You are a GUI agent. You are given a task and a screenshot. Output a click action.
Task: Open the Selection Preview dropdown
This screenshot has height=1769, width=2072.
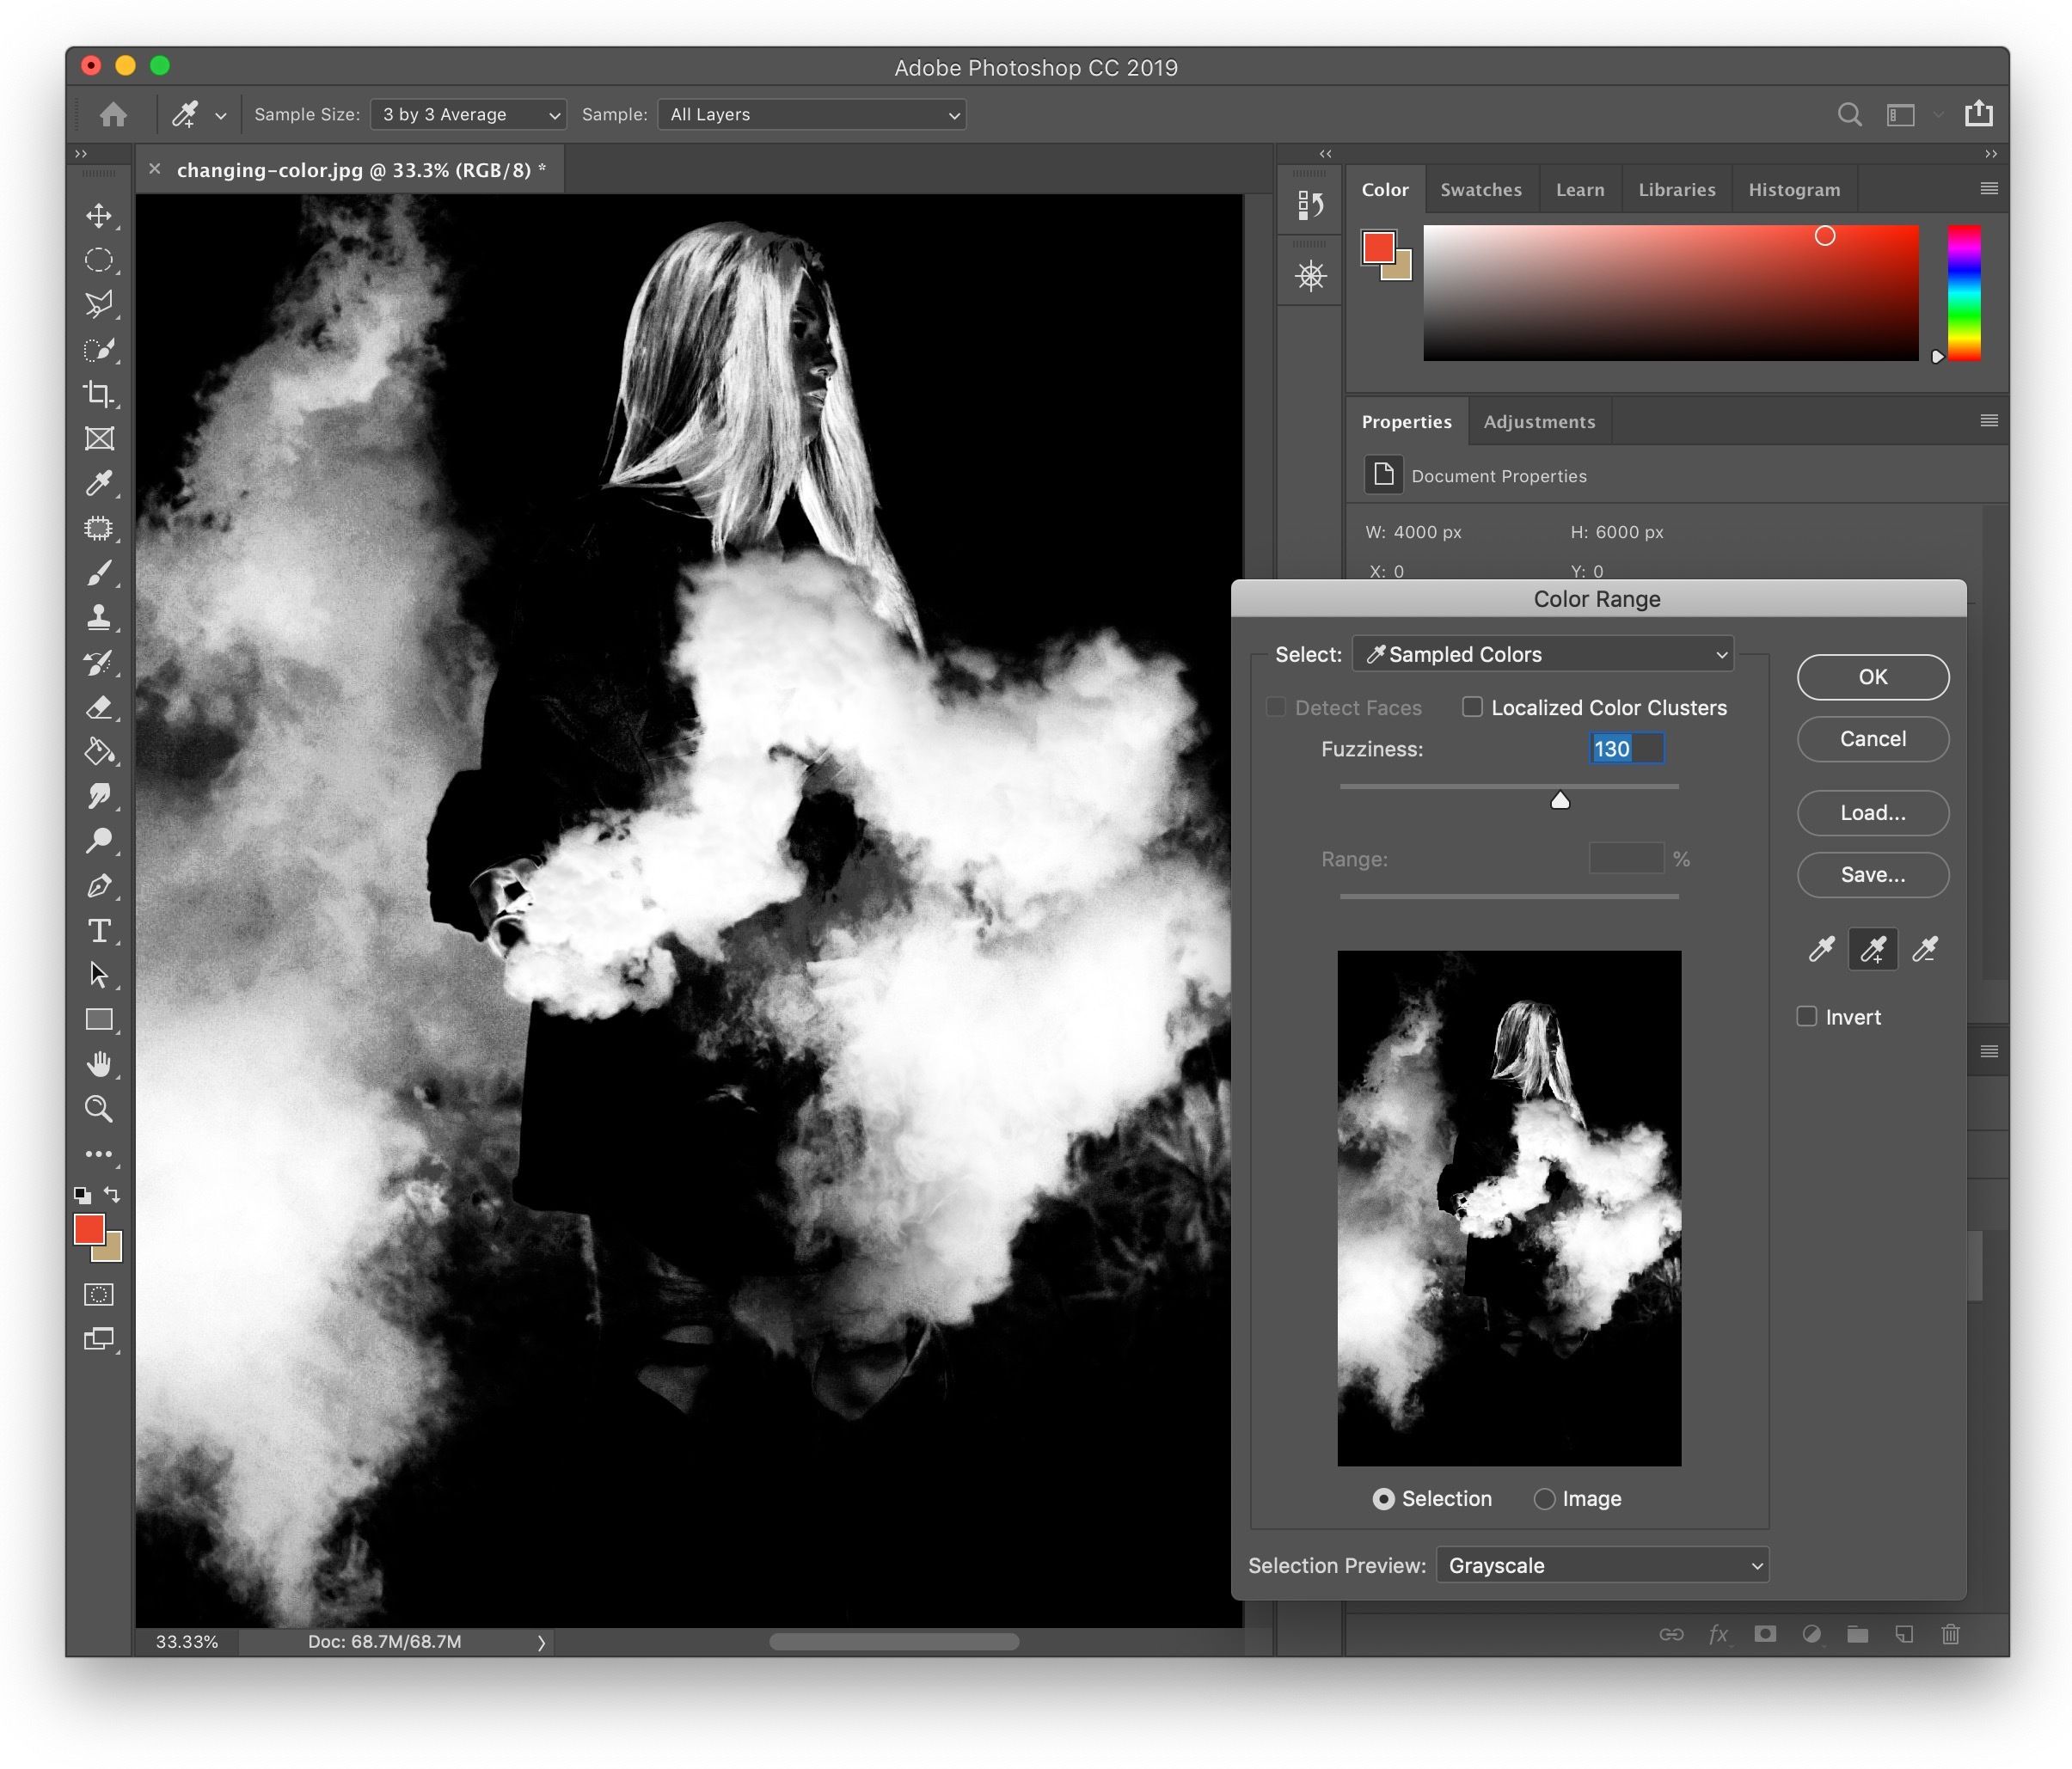pyautogui.click(x=1600, y=1564)
